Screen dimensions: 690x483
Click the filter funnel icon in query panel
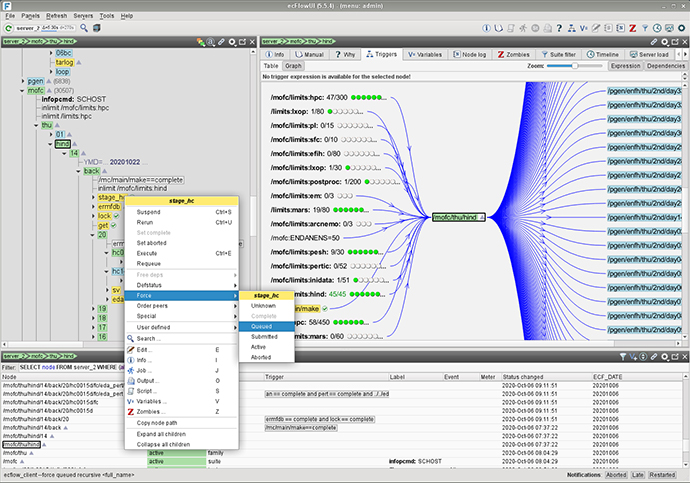tap(622, 357)
